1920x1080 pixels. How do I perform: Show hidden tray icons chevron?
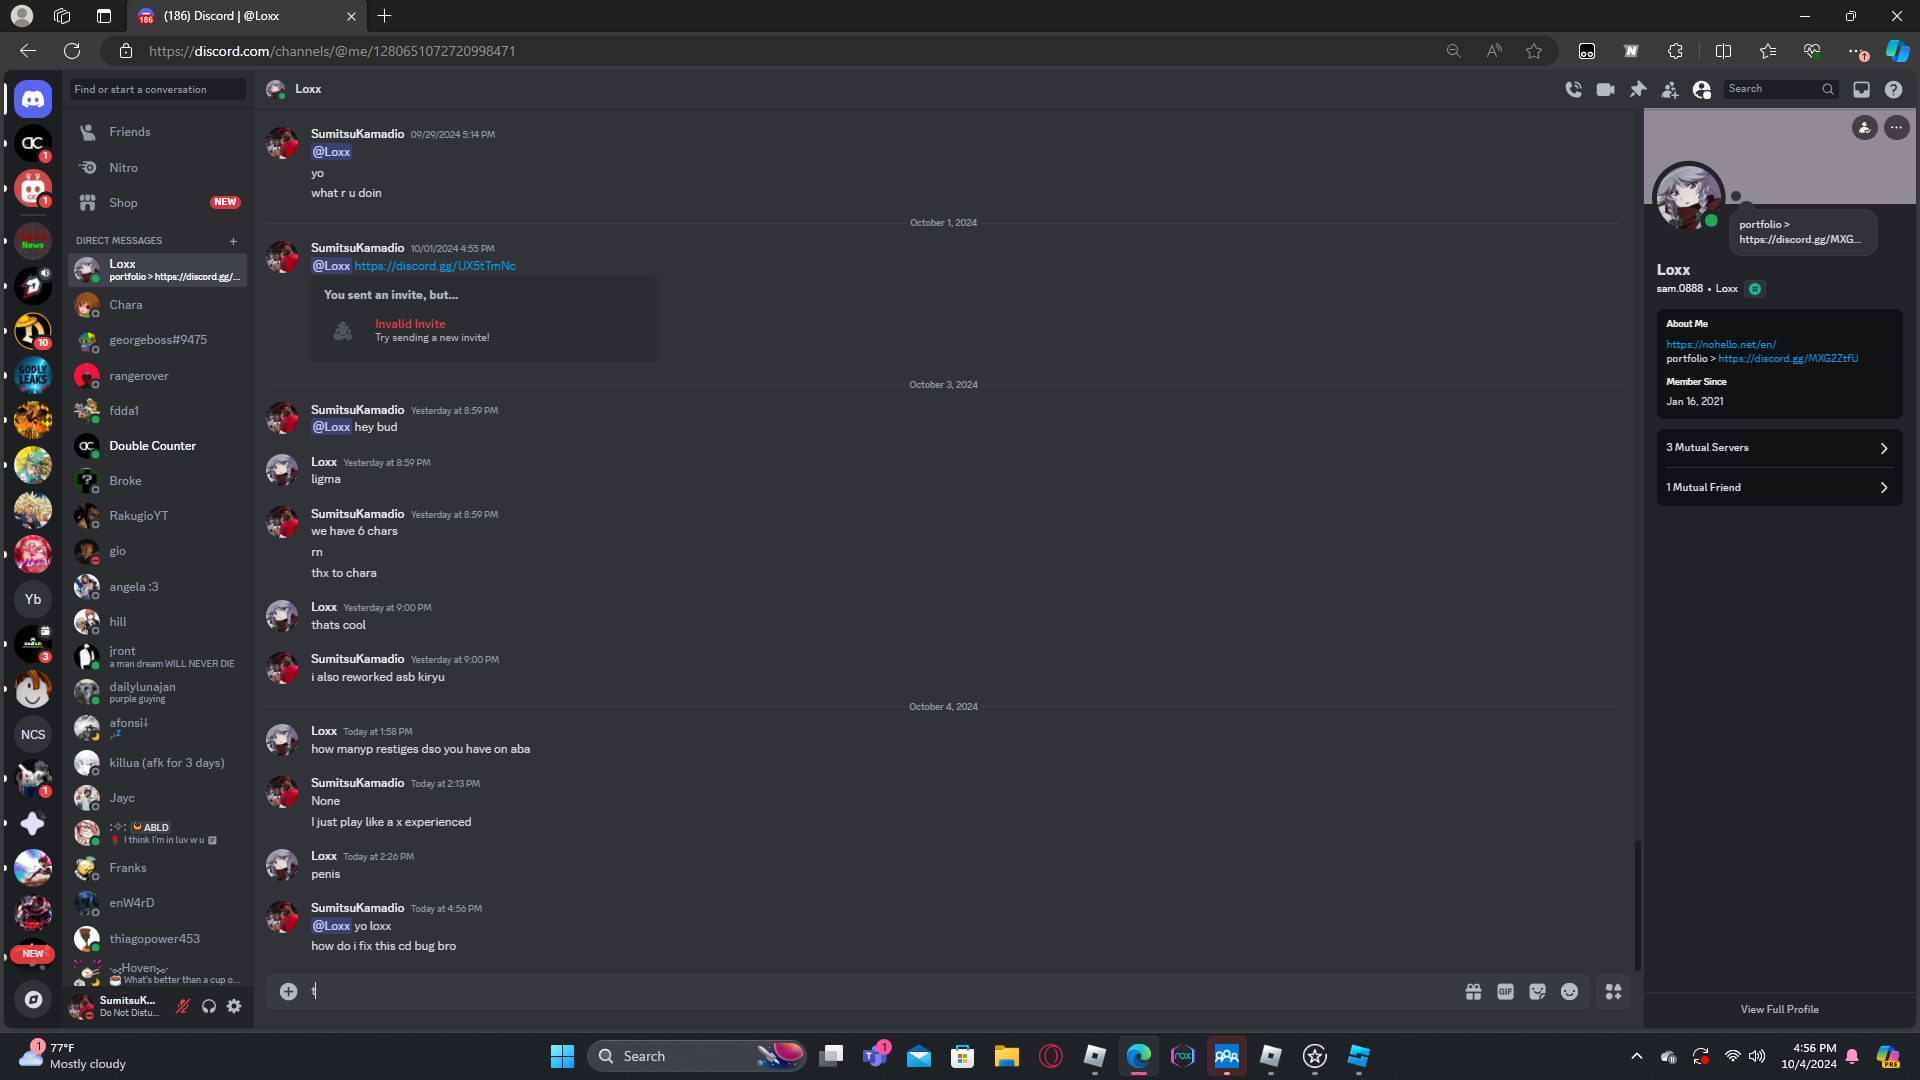(1636, 1056)
